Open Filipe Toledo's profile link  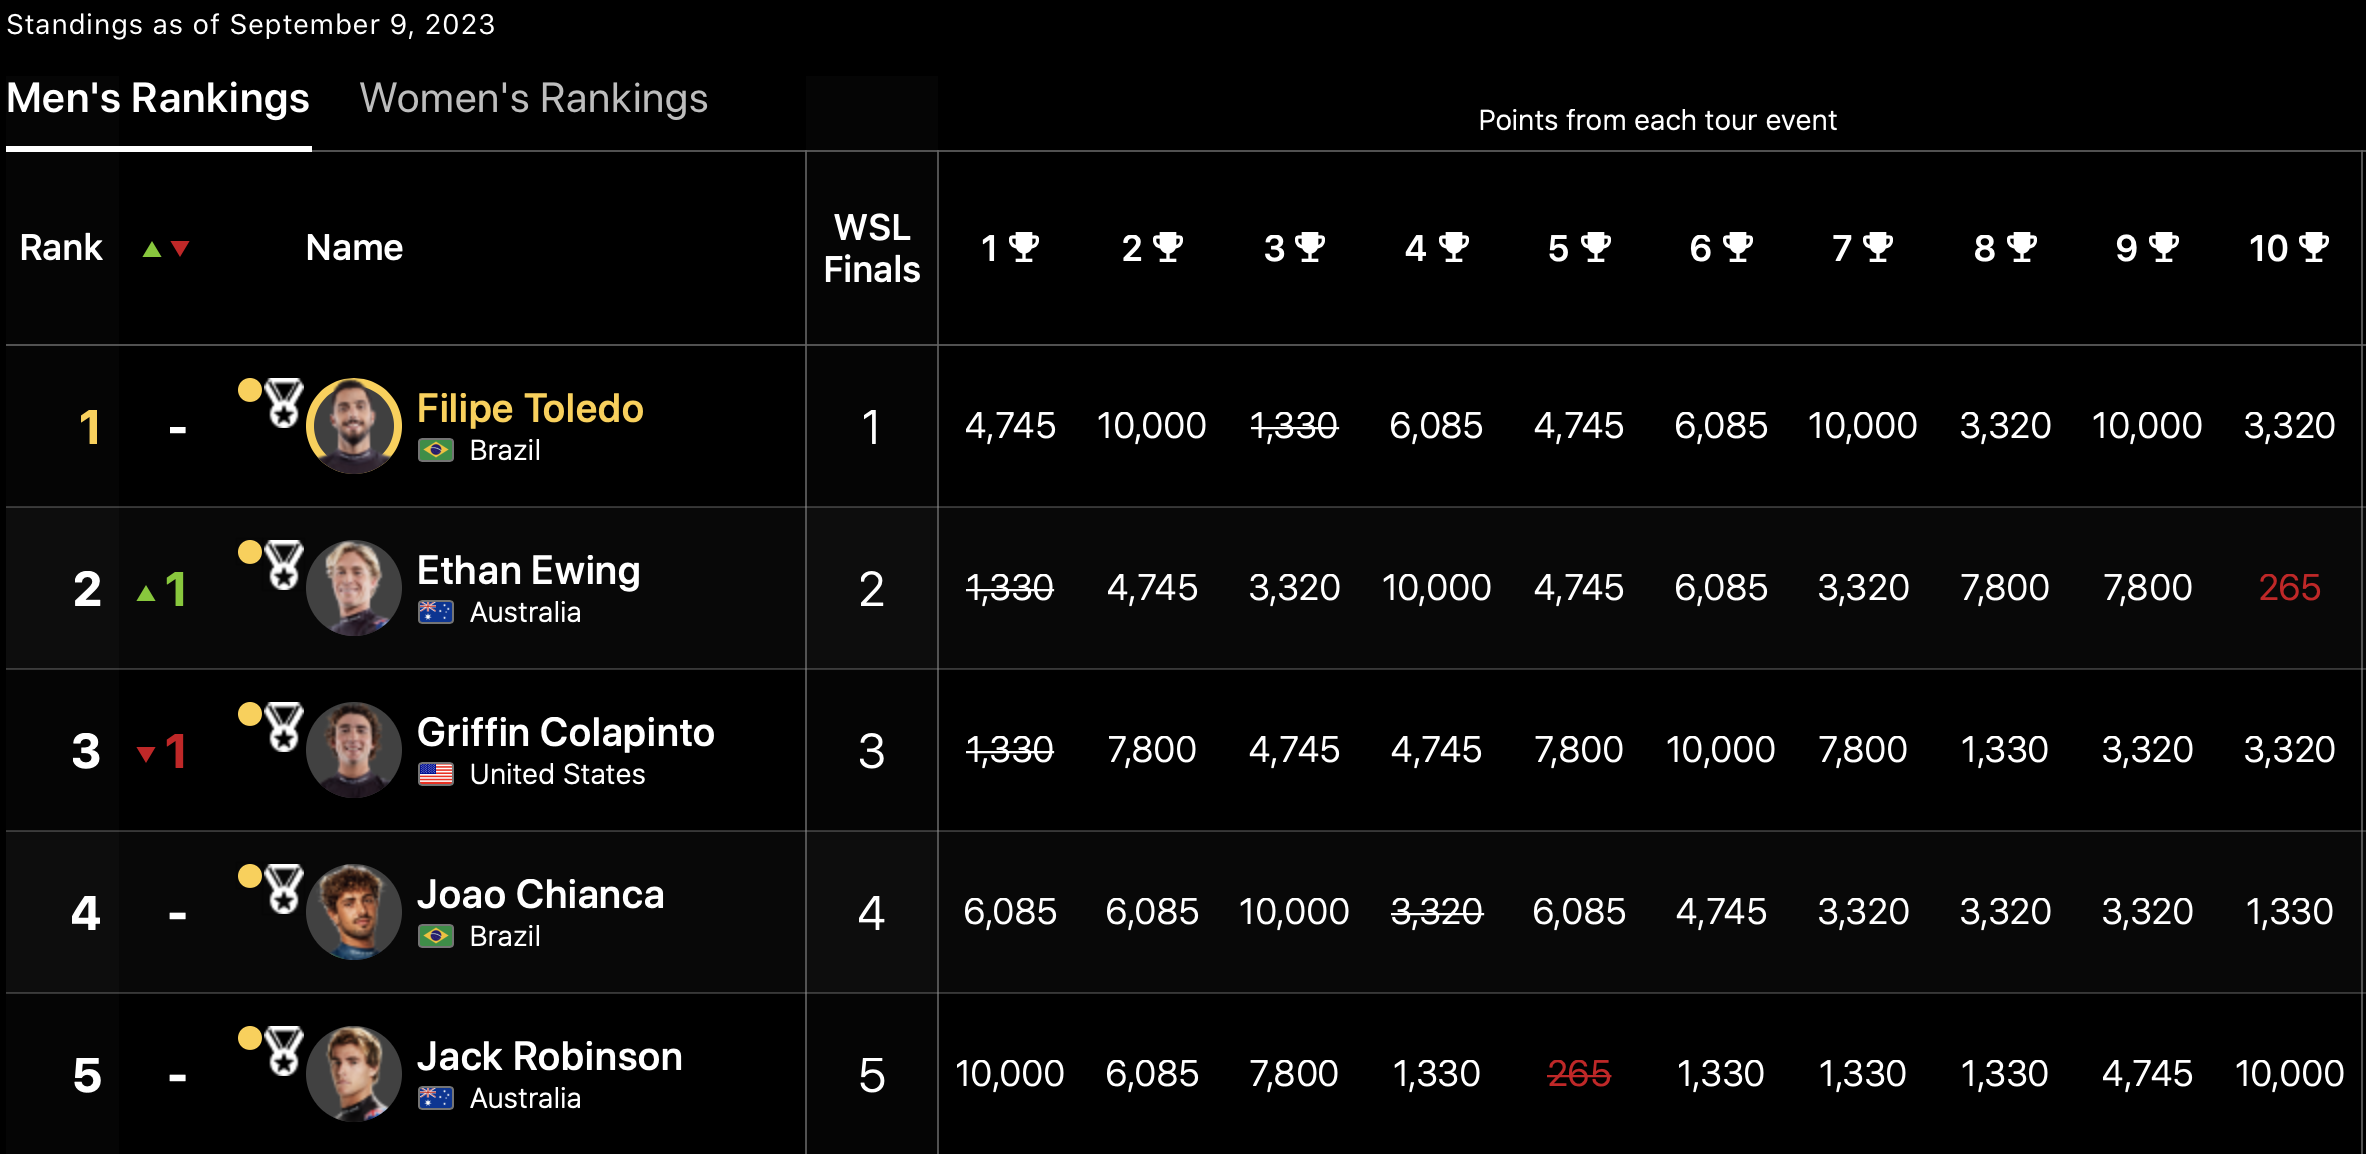(530, 409)
